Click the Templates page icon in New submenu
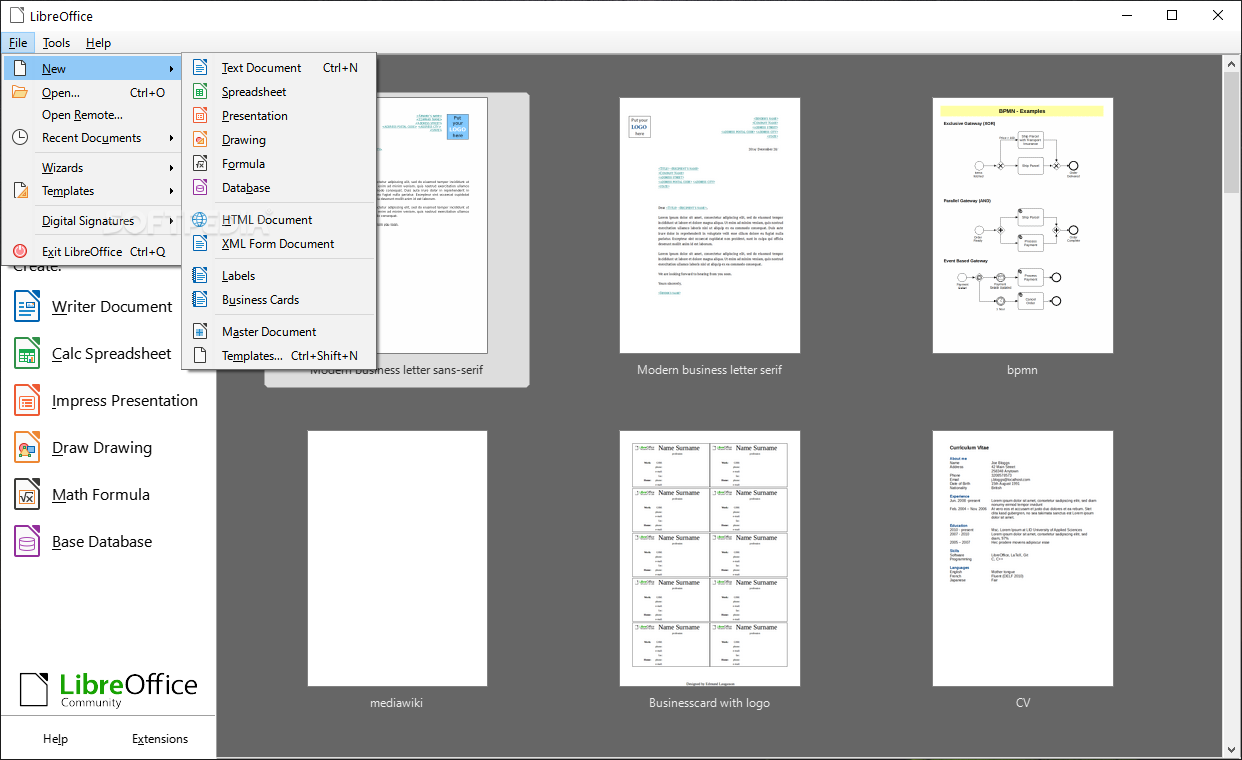This screenshot has height=760, width=1242. pos(200,356)
